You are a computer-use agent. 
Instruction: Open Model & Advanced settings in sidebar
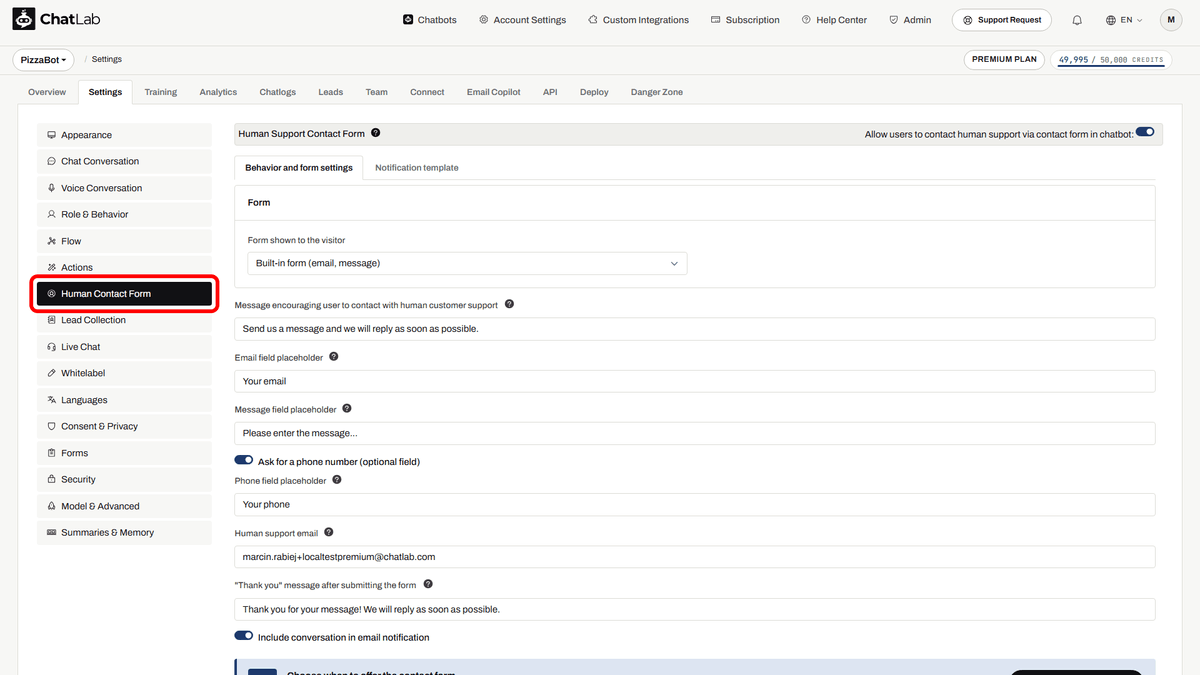(124, 506)
